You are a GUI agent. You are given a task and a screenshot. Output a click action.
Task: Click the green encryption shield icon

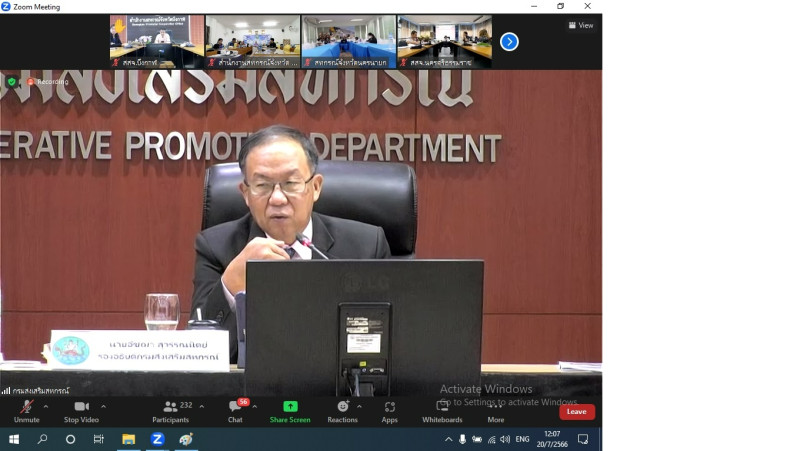click(11, 82)
